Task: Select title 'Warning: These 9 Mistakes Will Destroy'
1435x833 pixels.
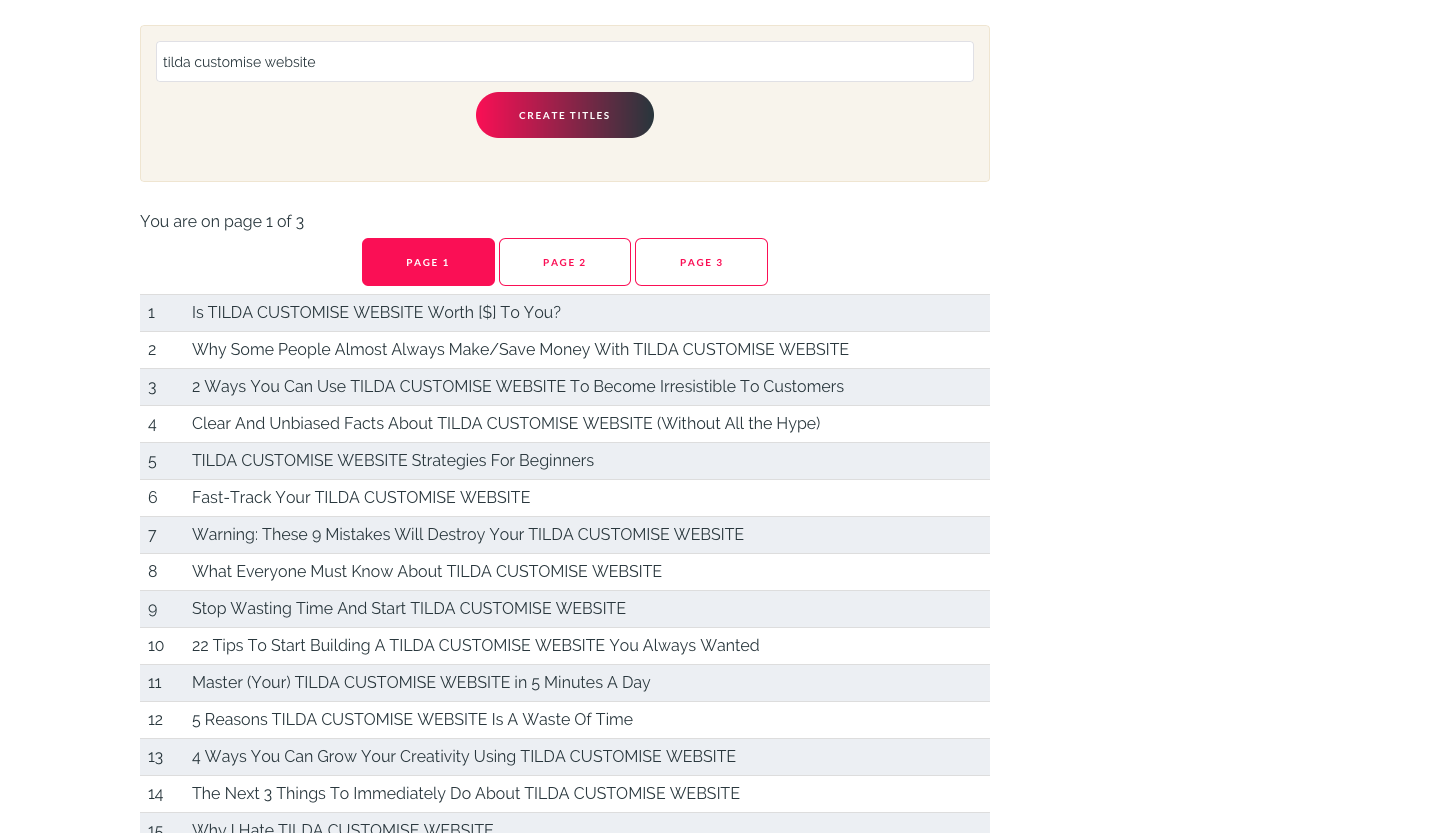Action: pyautogui.click(x=468, y=535)
